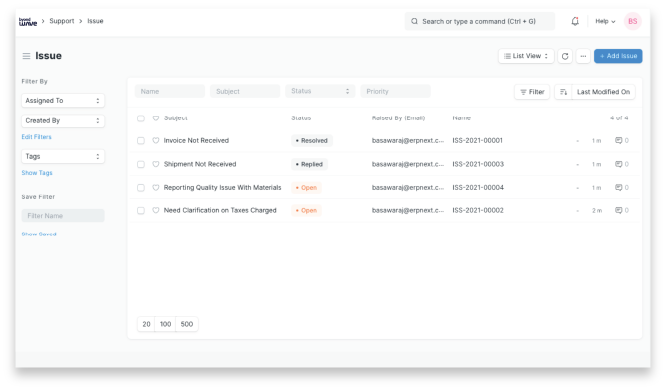Image resolution: width=666 pixels, height=390 pixels.
Task: Open the notifications bell
Action: 575,21
